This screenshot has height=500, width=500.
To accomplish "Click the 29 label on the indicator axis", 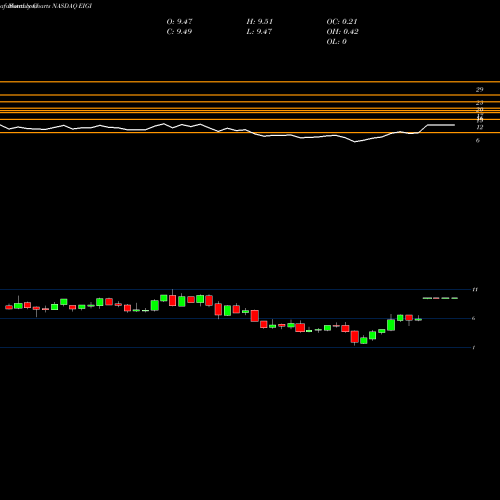I will pyautogui.click(x=479, y=89).
